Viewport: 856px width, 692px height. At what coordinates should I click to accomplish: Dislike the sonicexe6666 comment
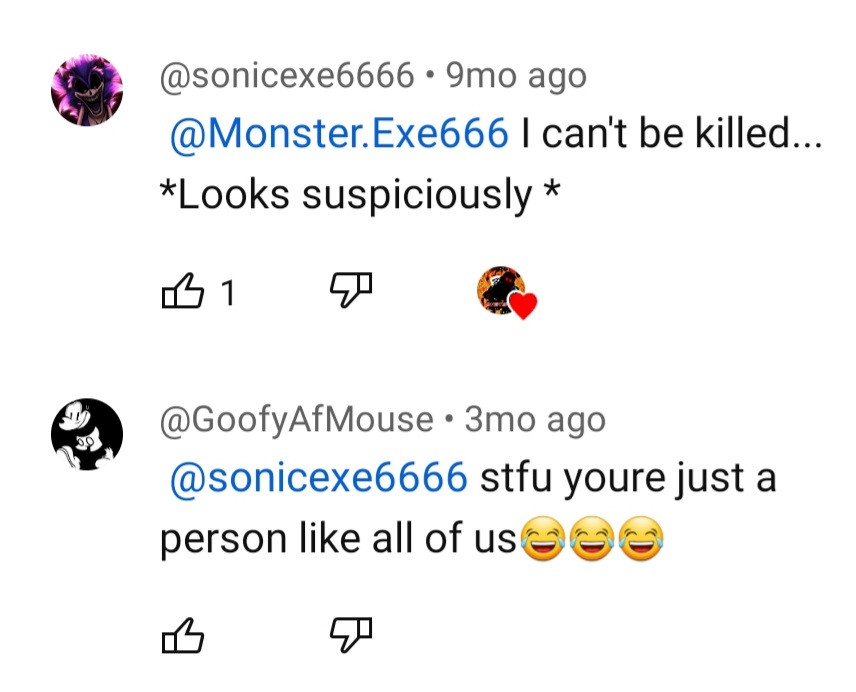click(351, 290)
